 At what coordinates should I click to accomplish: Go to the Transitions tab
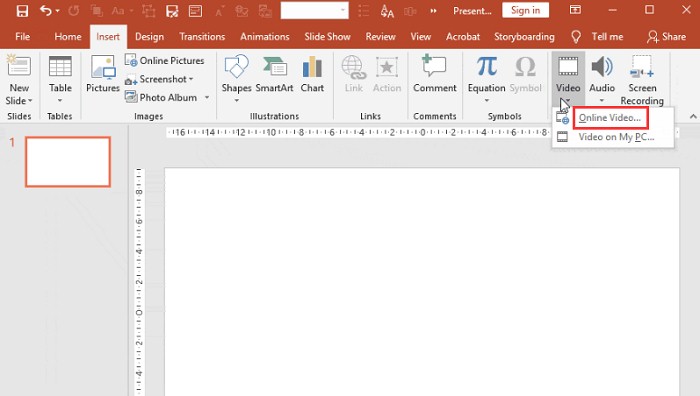coord(202,37)
